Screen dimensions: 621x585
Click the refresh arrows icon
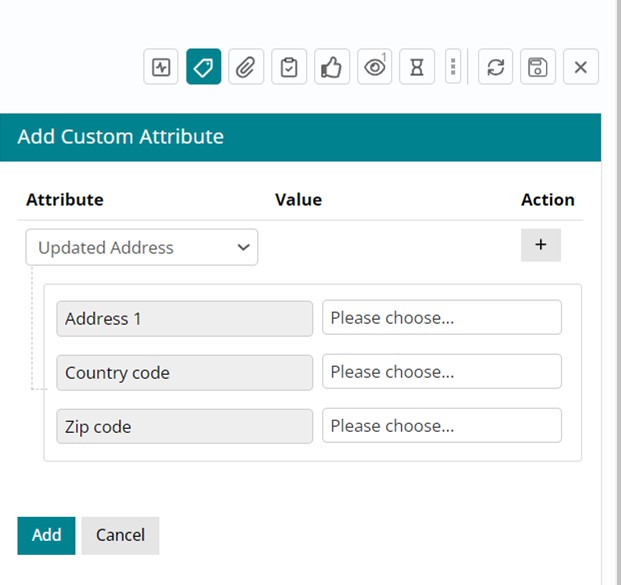(x=495, y=68)
